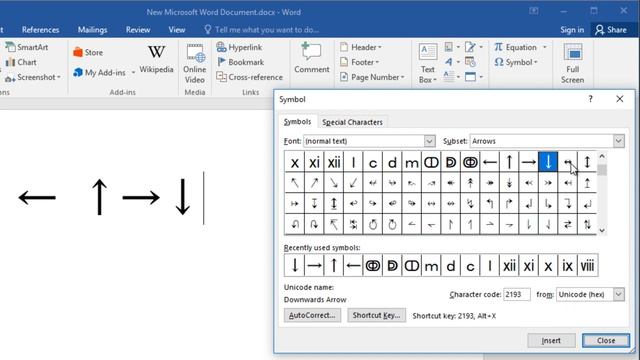Click the symbol grid scroll down arrow
Image resolution: width=640 pixels, height=360 pixels.
(x=602, y=231)
